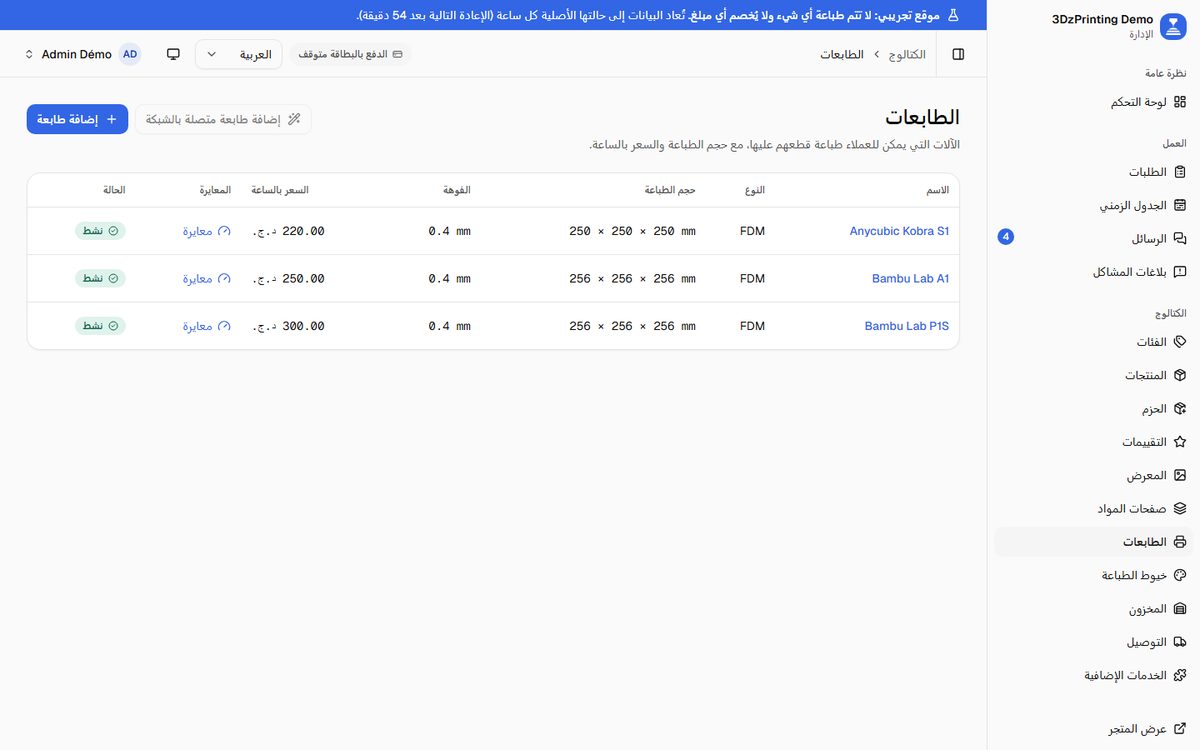
Task: Click the products box icon
Action: coord(1180,375)
